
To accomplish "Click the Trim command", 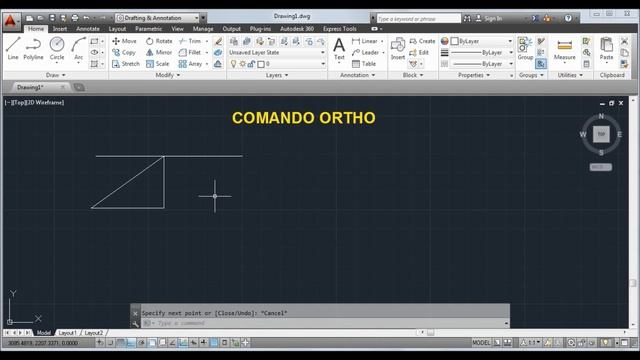I will pos(190,41).
